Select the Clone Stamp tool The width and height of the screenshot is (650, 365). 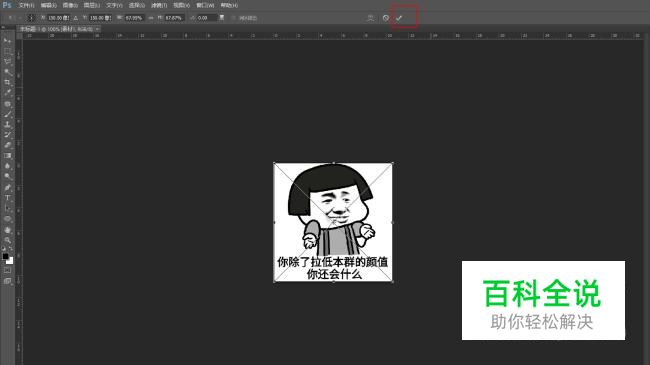pos(7,124)
